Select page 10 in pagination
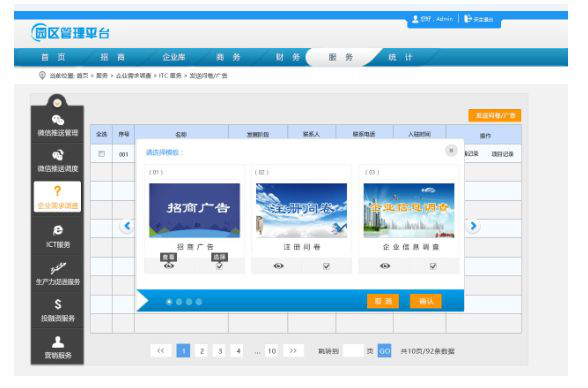Screen dimensions: 588x388 click(x=272, y=351)
